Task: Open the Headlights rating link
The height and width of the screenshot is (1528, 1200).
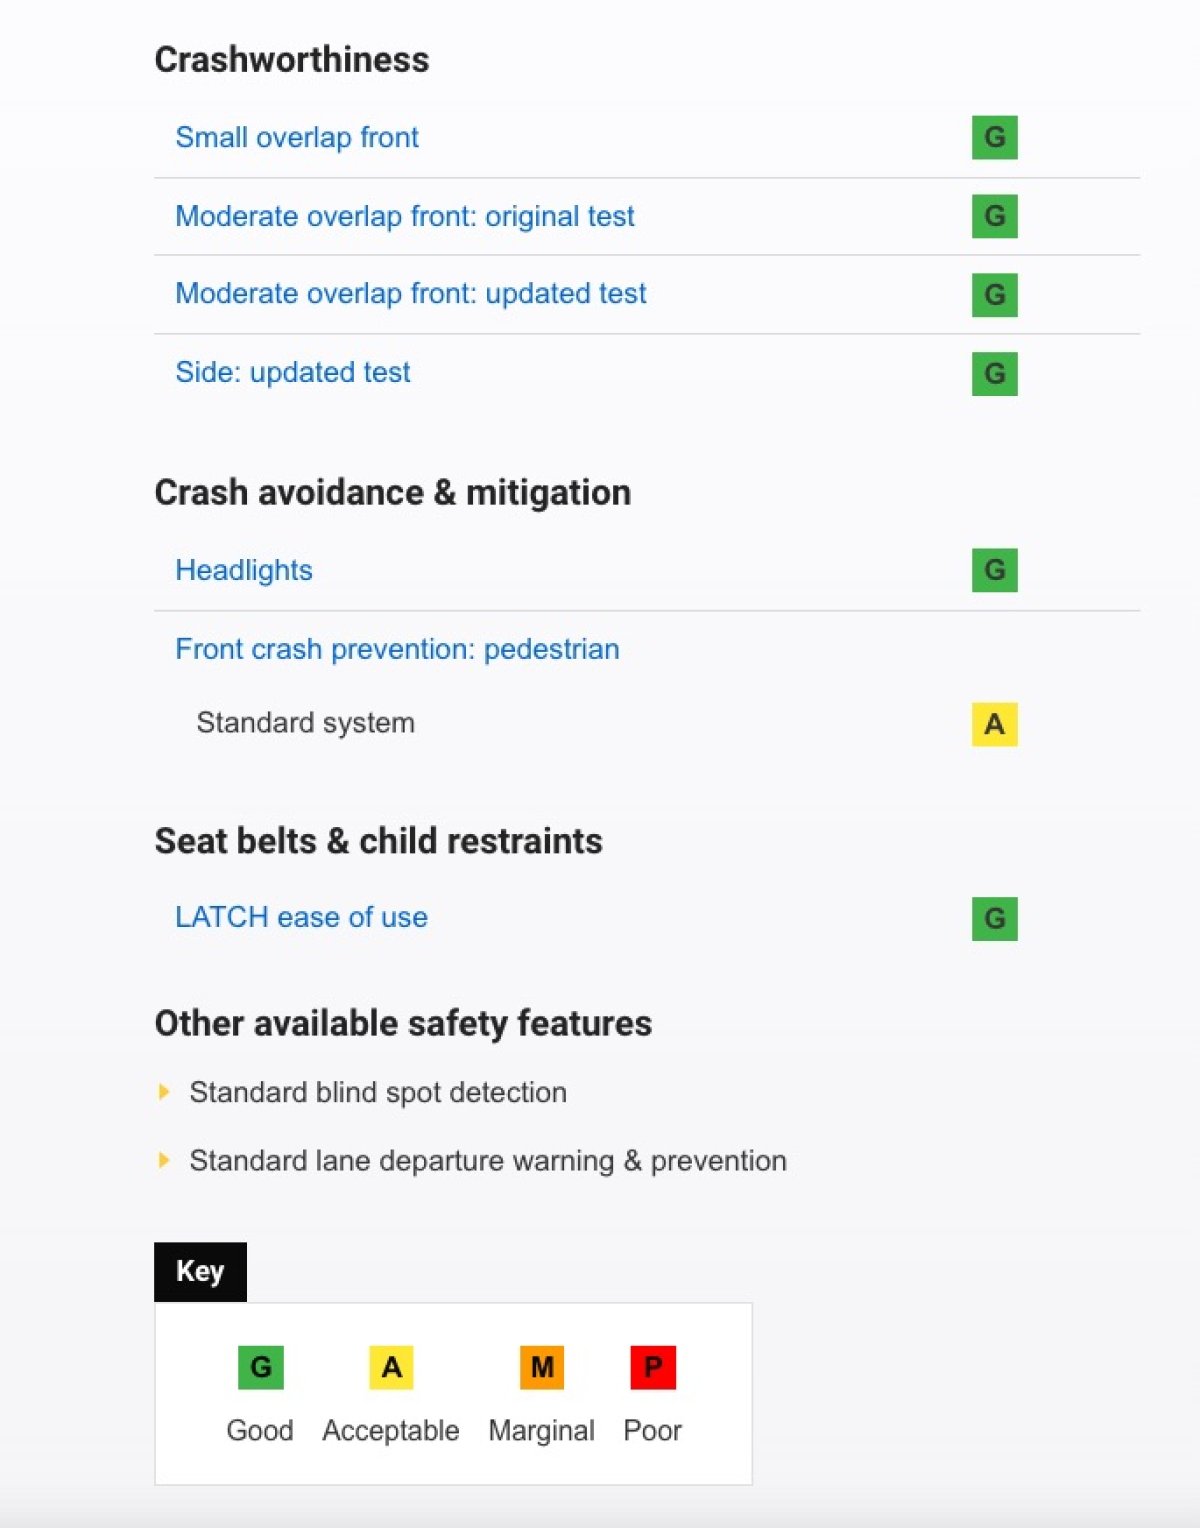Action: pyautogui.click(x=244, y=570)
